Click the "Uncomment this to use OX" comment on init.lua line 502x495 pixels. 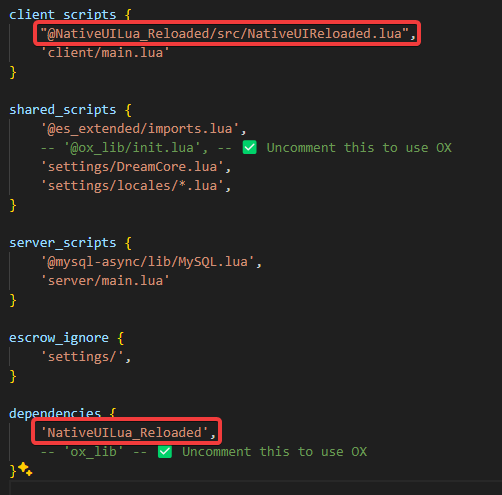click(x=359, y=148)
